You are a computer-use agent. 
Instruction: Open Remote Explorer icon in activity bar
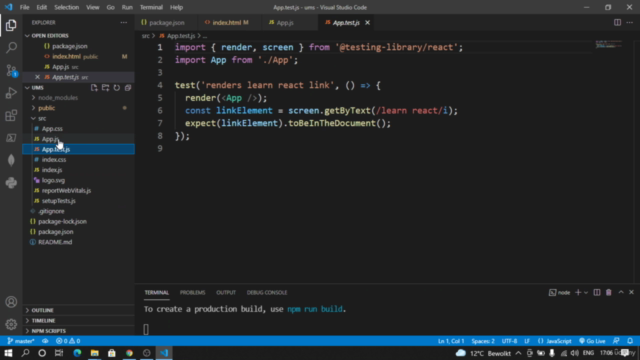[x=11, y=138]
